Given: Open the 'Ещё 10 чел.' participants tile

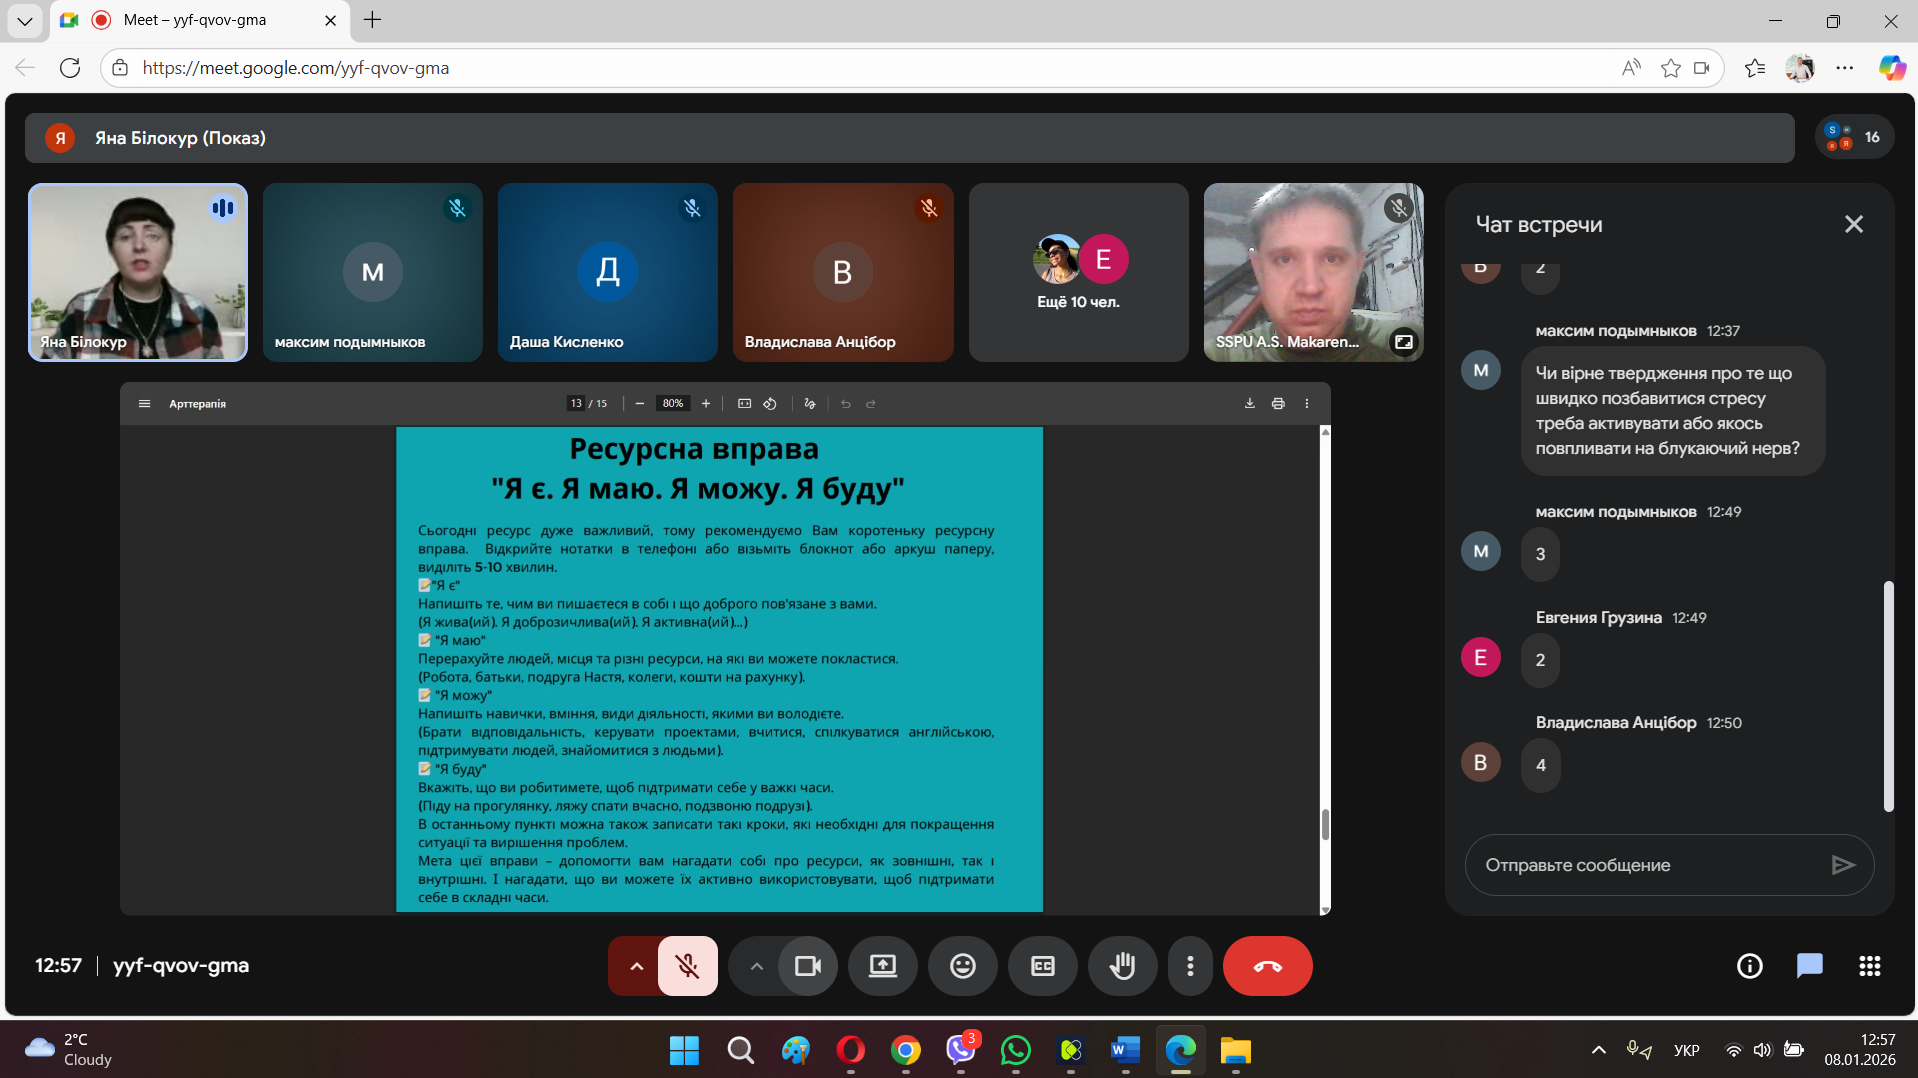Looking at the screenshot, I should [1078, 272].
